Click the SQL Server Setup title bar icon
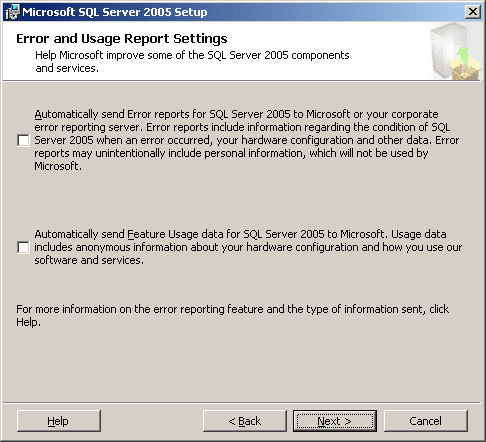The height and width of the screenshot is (442, 486). tap(12, 12)
